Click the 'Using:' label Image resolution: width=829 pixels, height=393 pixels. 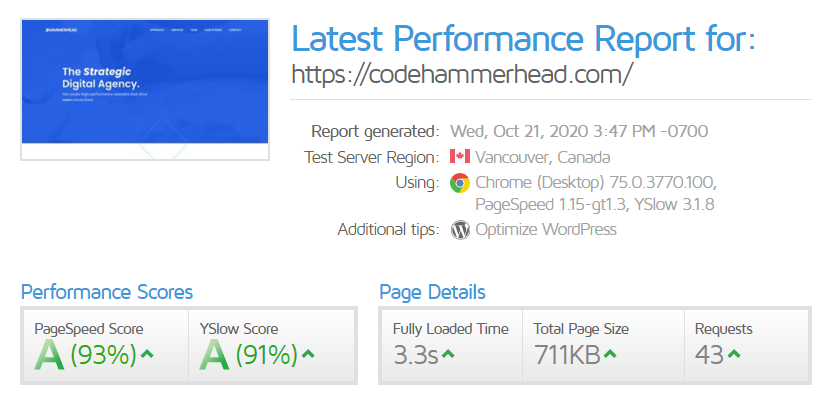pos(418,183)
